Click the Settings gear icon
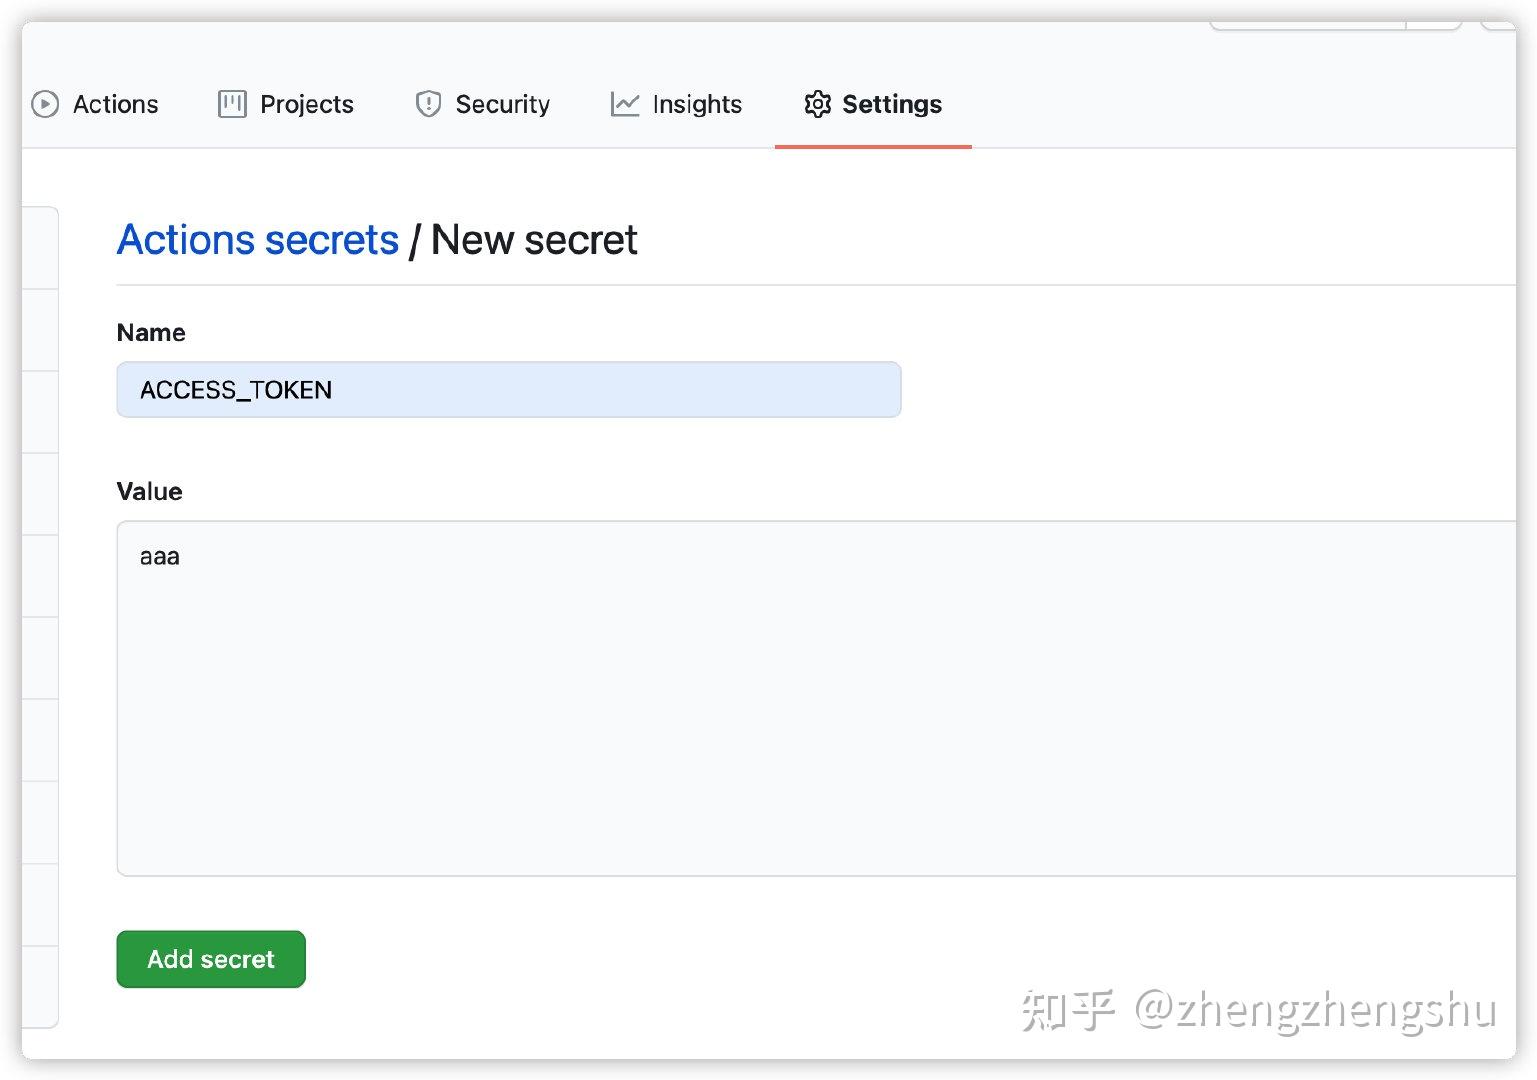 click(x=818, y=104)
